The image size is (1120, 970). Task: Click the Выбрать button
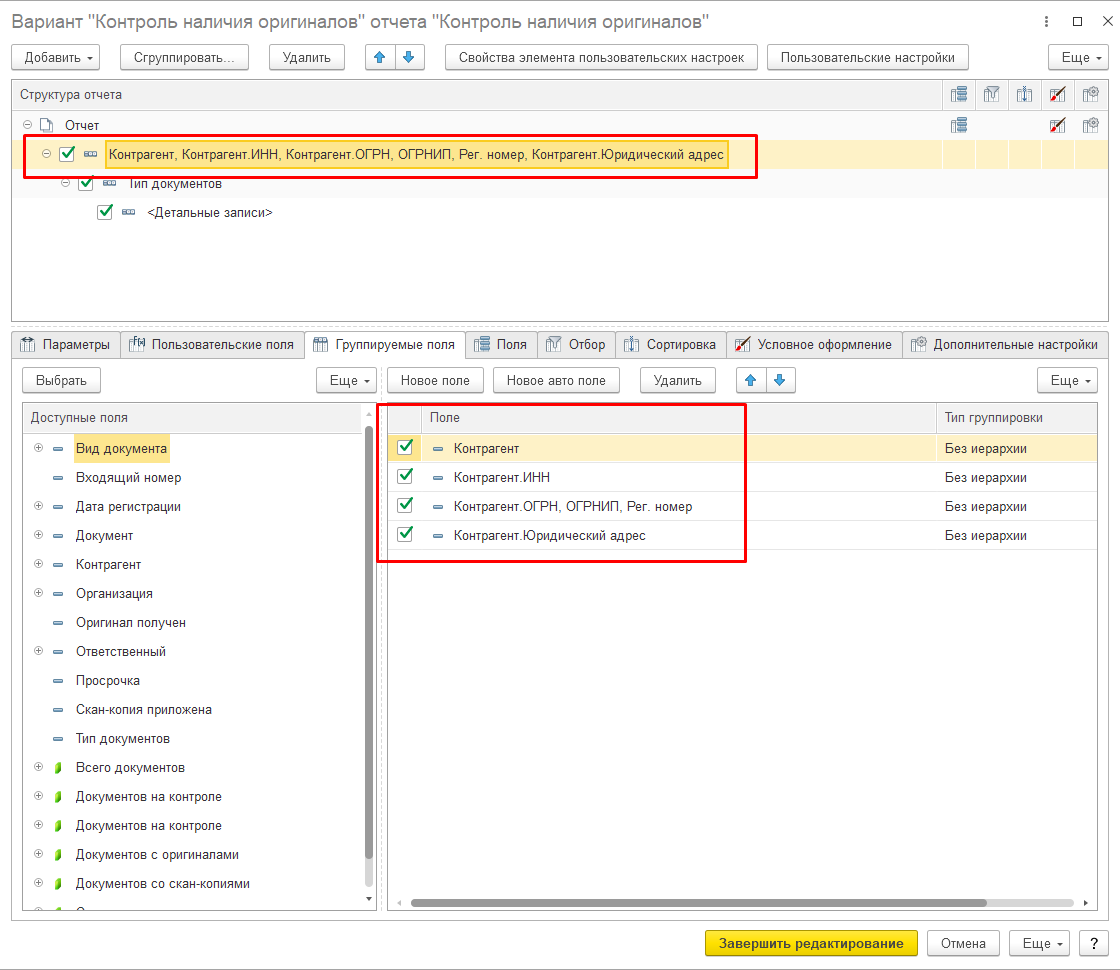click(x=61, y=380)
